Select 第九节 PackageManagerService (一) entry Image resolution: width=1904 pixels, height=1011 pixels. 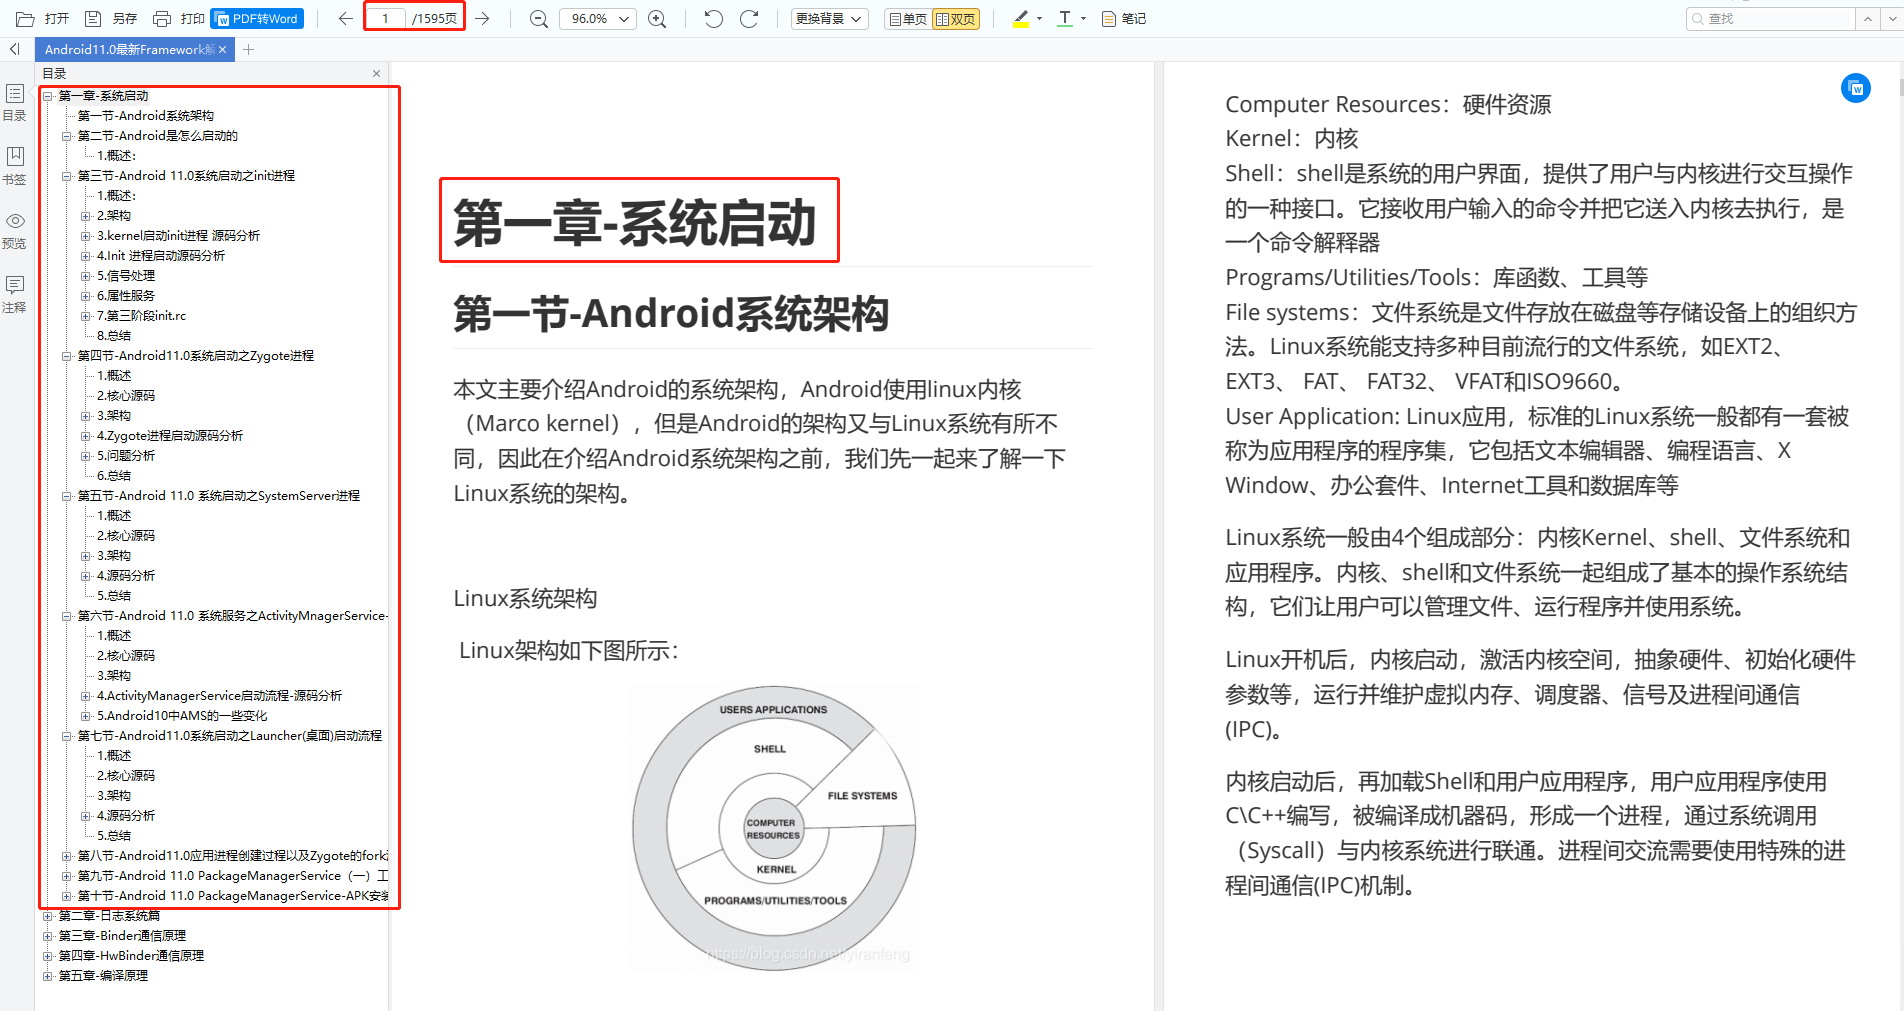click(x=232, y=876)
